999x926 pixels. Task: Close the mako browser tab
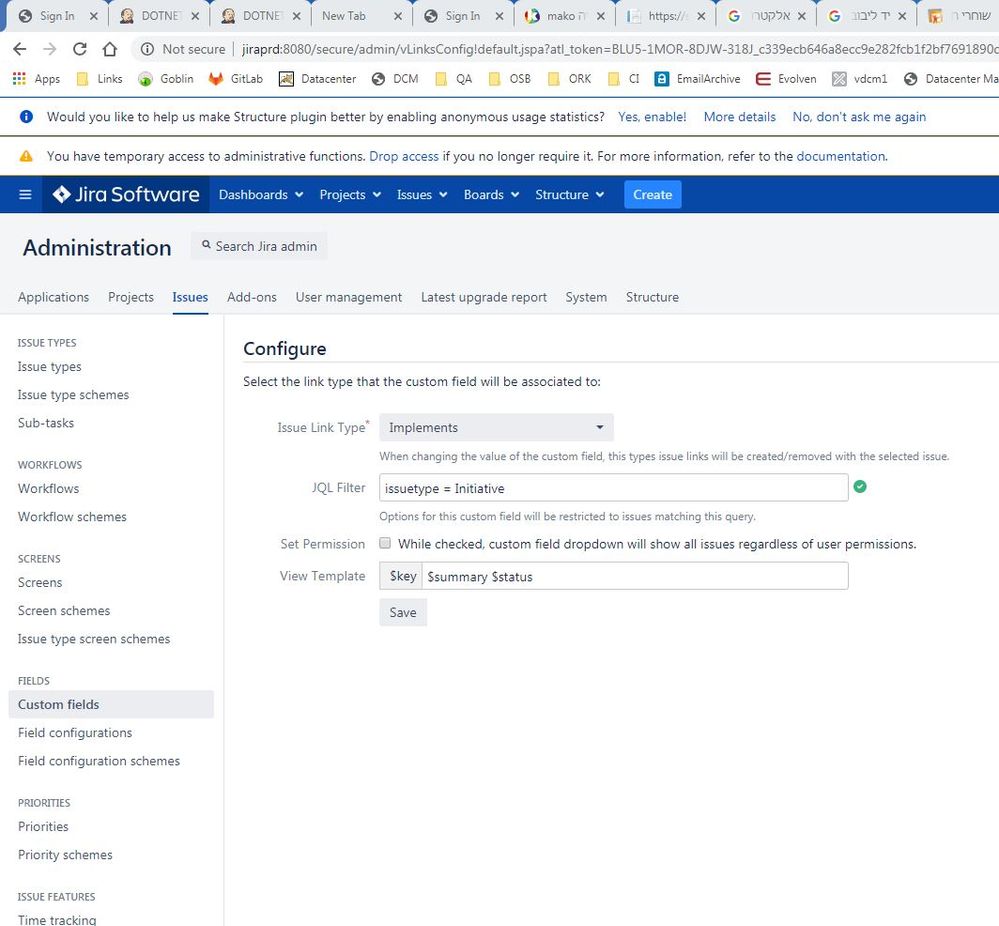point(600,16)
